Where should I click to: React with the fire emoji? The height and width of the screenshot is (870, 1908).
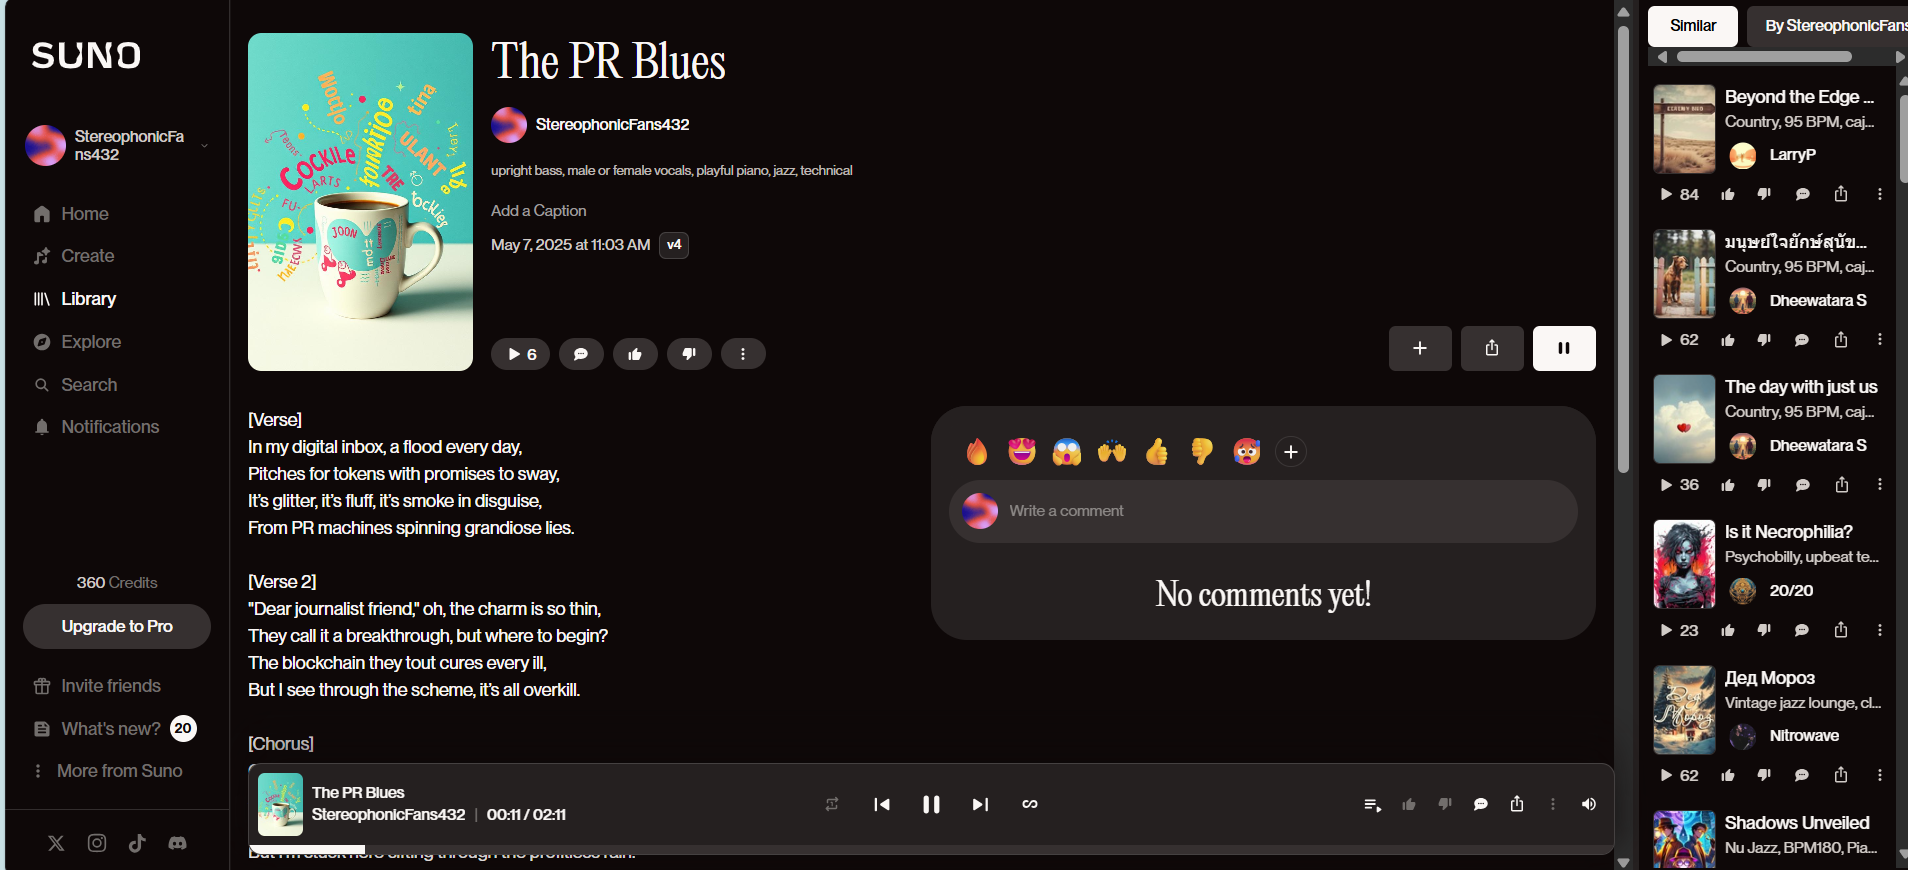tap(977, 452)
